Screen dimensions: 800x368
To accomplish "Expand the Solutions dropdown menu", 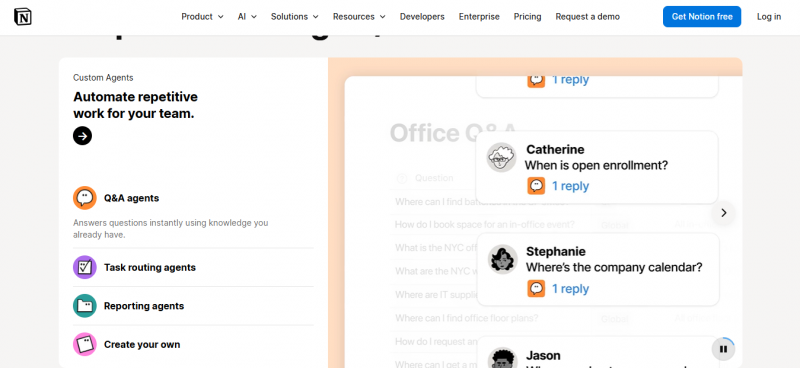I will click(x=295, y=17).
